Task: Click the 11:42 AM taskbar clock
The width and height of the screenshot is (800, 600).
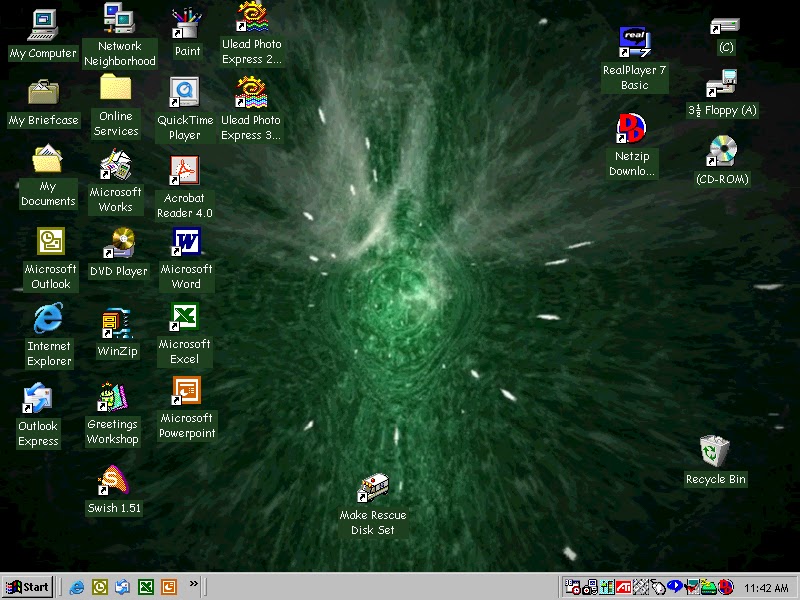Action: 766,588
